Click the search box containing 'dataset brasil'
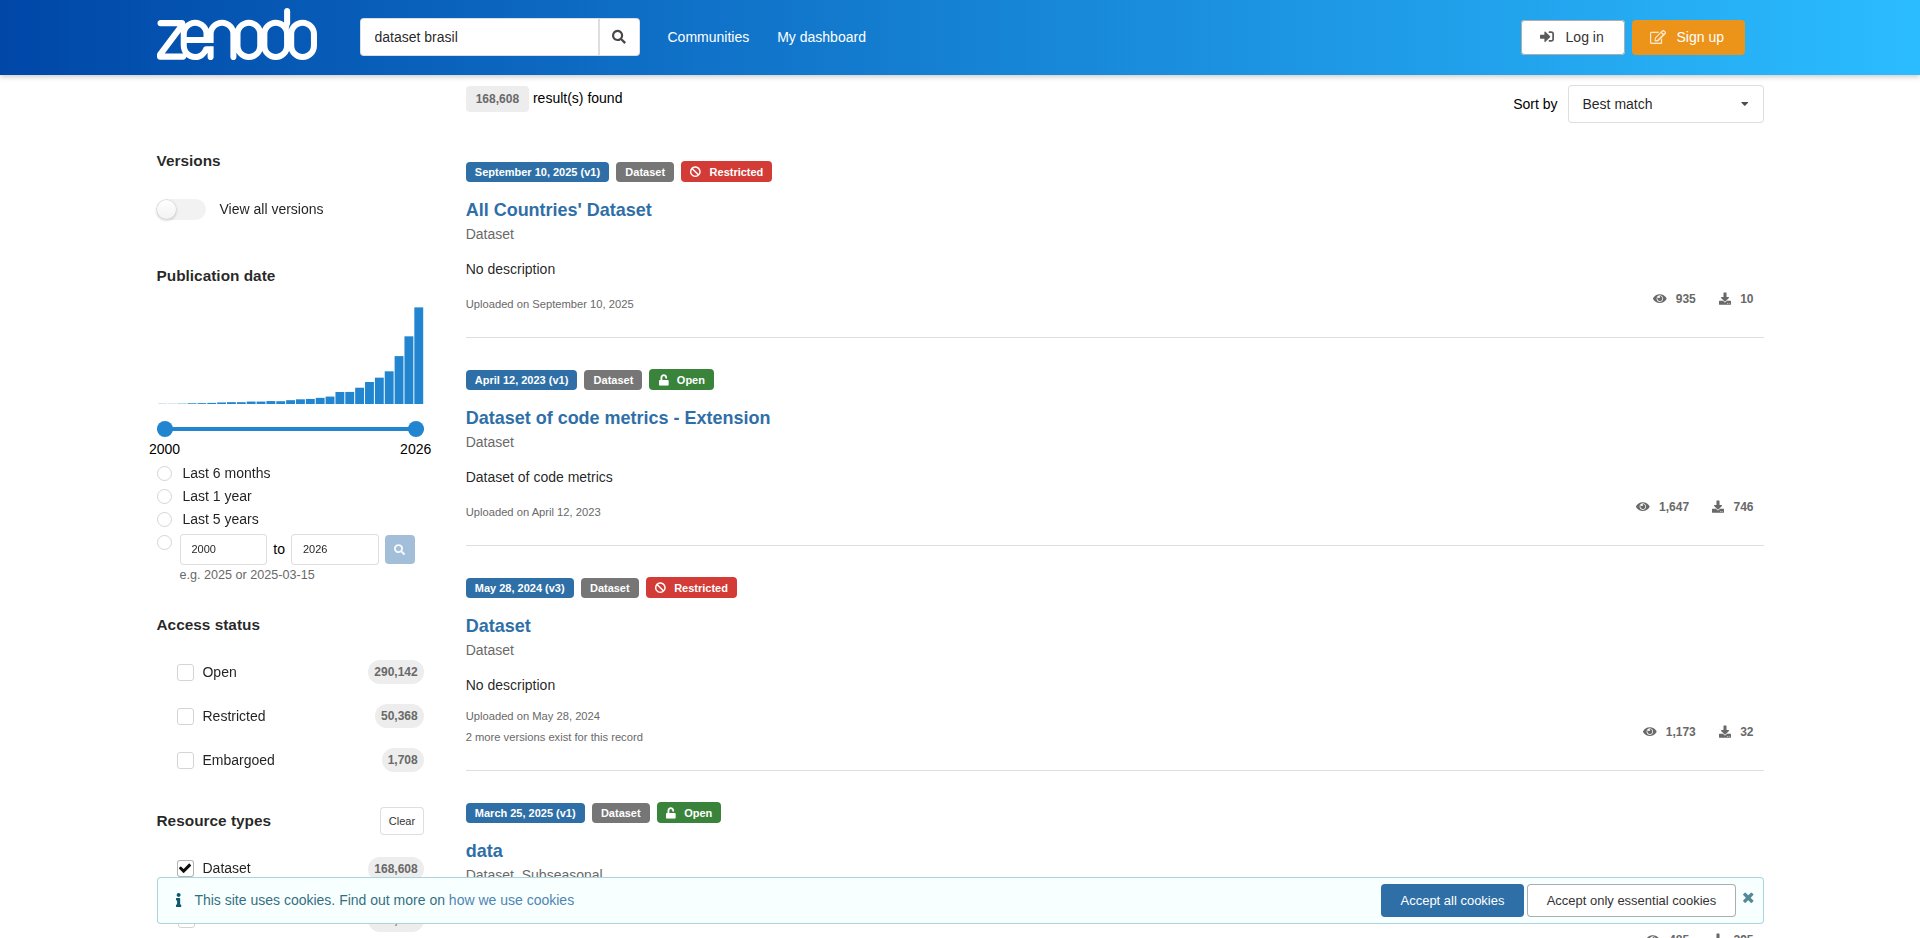The height and width of the screenshot is (938, 1920). tap(479, 37)
